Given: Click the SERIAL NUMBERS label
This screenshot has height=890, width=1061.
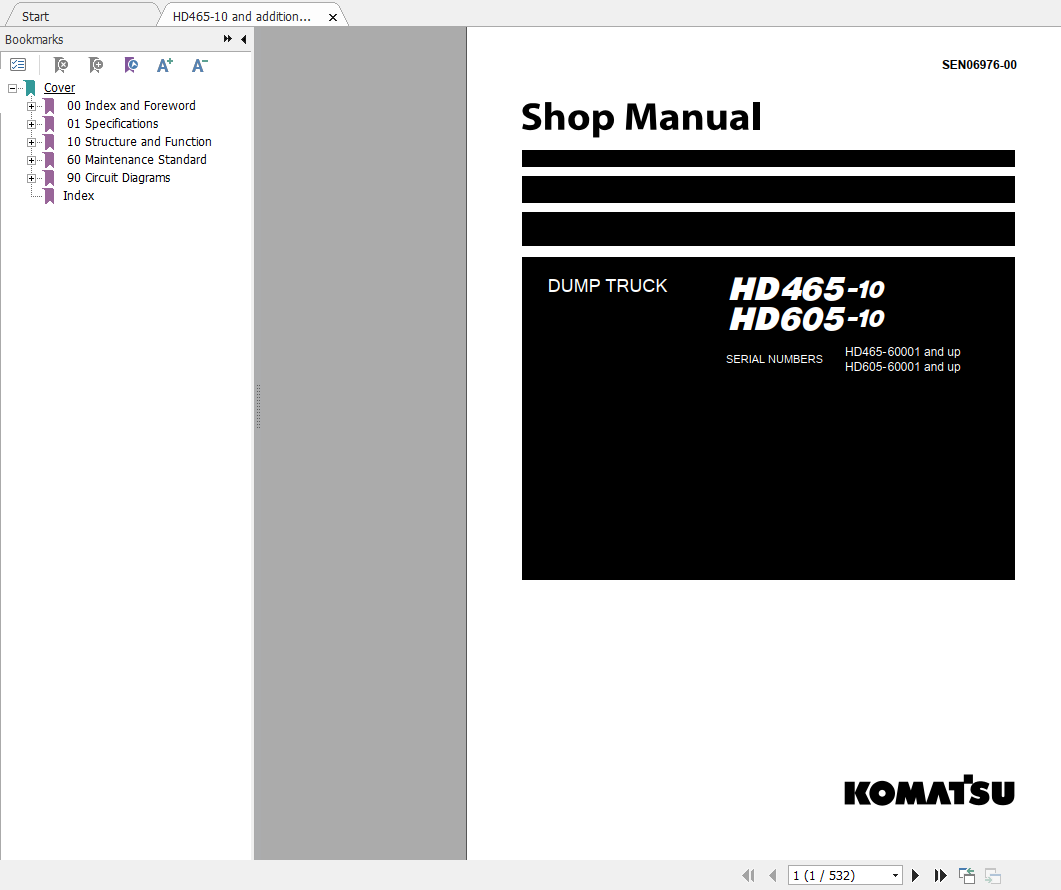Looking at the screenshot, I should click(774, 359).
